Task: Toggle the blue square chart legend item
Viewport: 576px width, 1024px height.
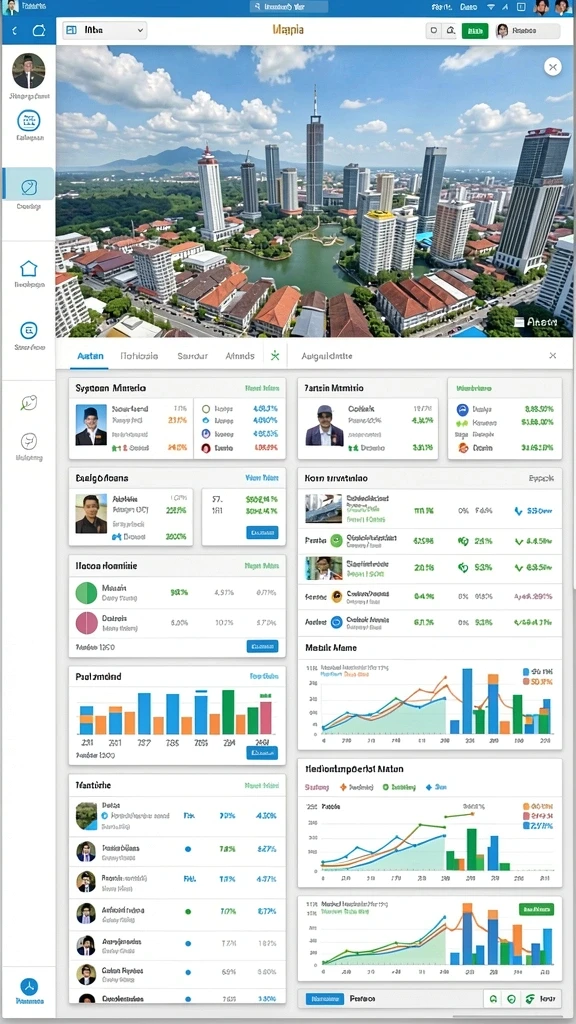Action: pos(527,671)
